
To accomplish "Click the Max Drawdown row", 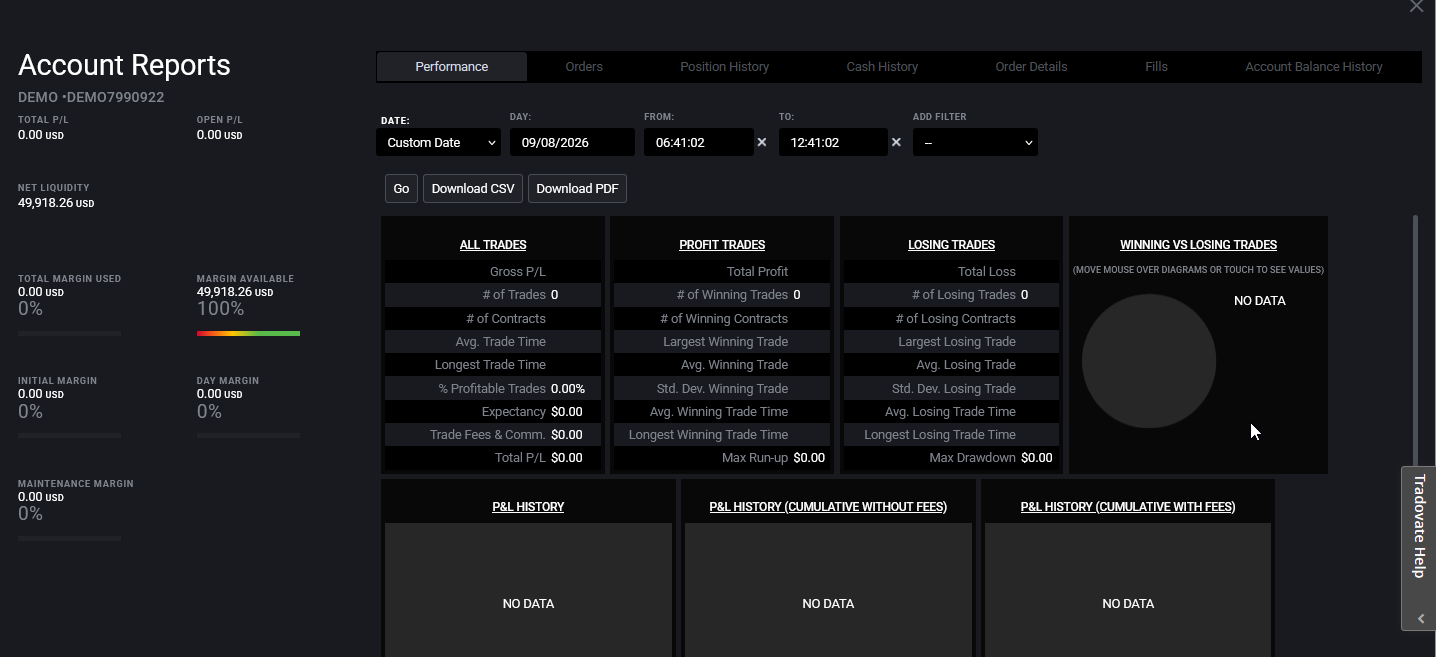I will 951,458.
